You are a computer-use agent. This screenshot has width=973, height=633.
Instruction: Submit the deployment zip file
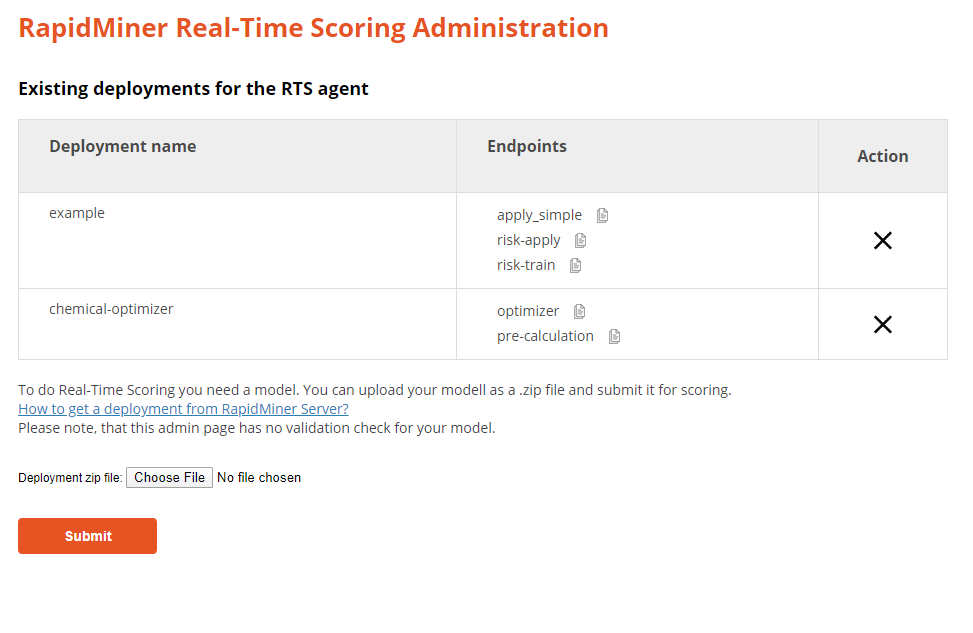87,536
